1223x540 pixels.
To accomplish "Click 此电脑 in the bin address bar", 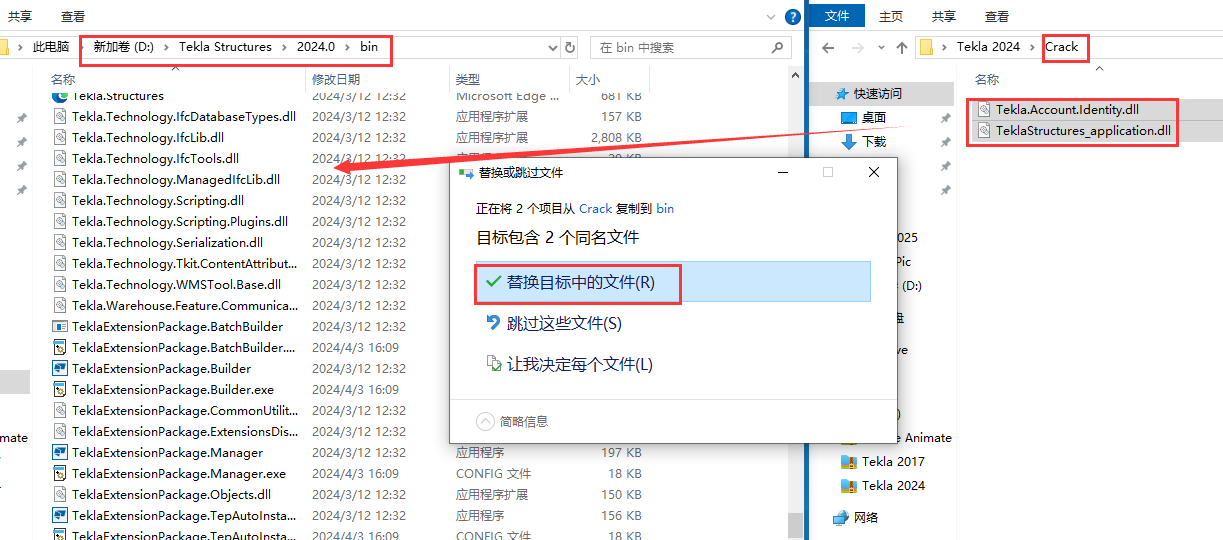I will [51, 47].
